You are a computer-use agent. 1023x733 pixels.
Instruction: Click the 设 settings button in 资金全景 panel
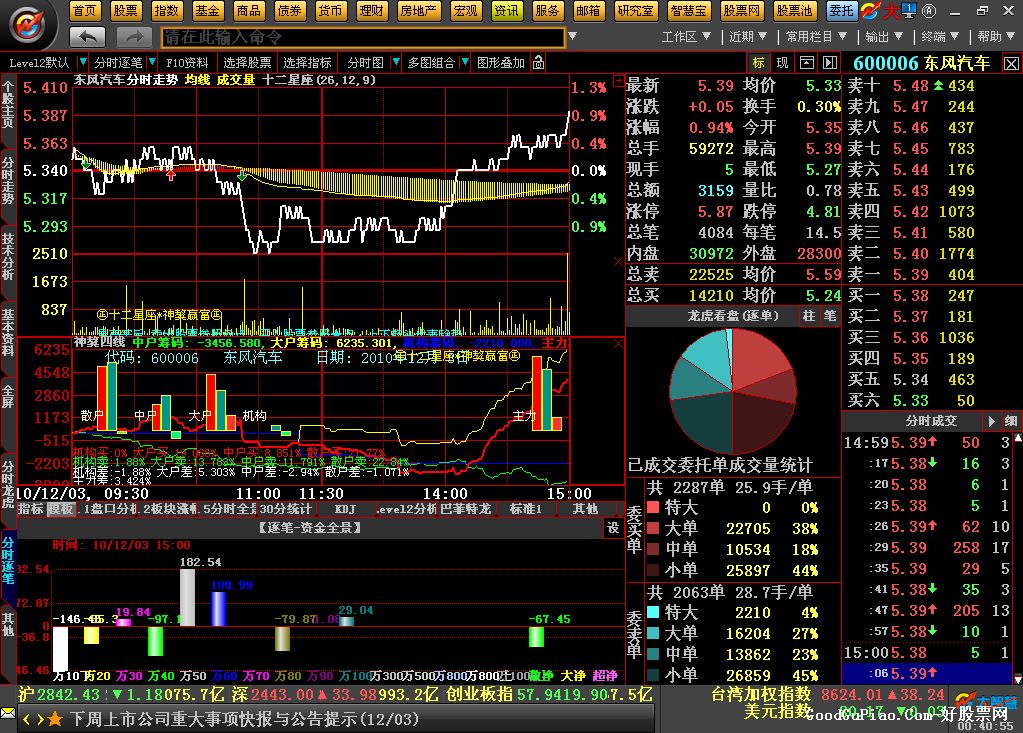pyautogui.click(x=613, y=528)
